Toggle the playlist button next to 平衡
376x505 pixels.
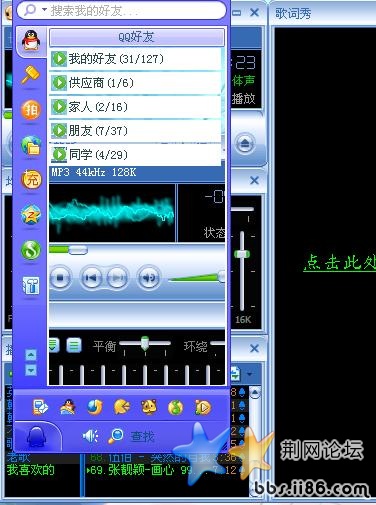74,346
